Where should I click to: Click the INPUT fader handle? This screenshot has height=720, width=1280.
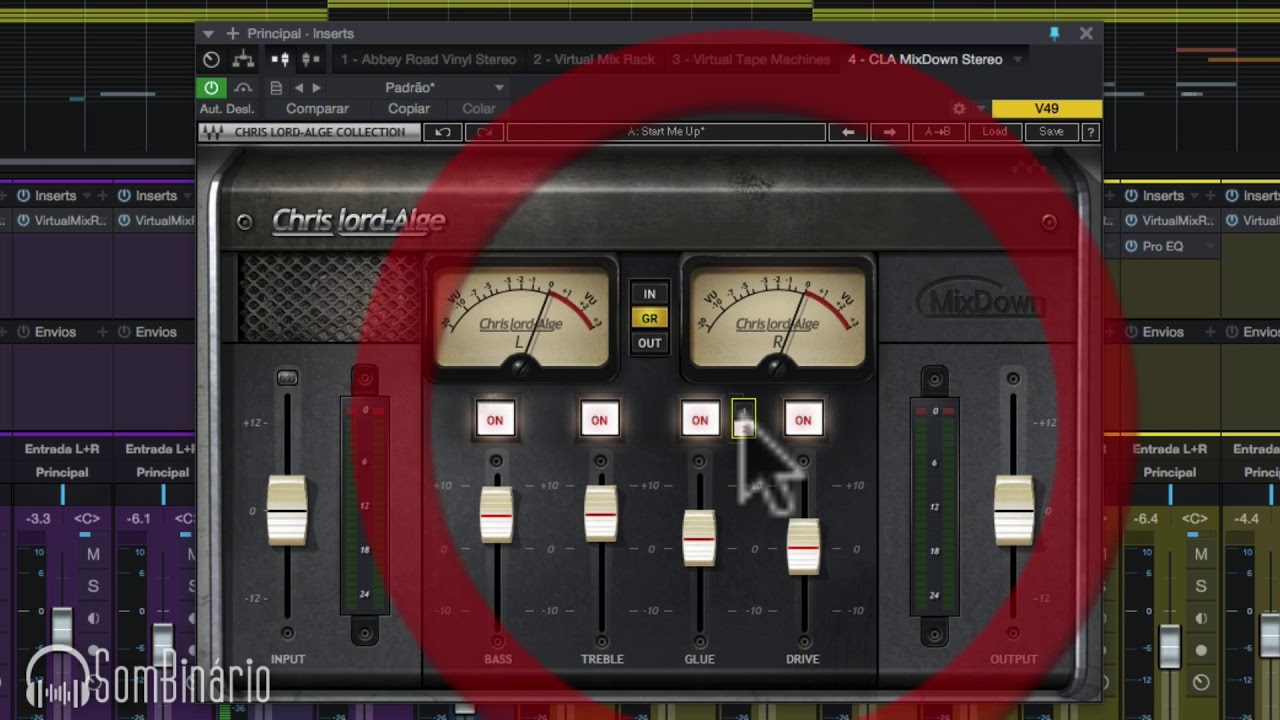[x=287, y=511]
